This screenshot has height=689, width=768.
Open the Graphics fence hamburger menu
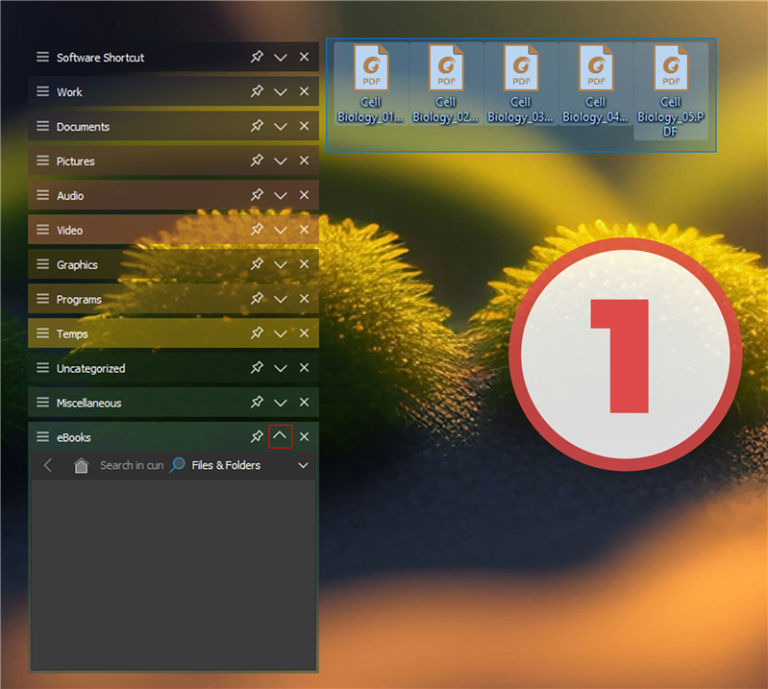pyautogui.click(x=43, y=264)
